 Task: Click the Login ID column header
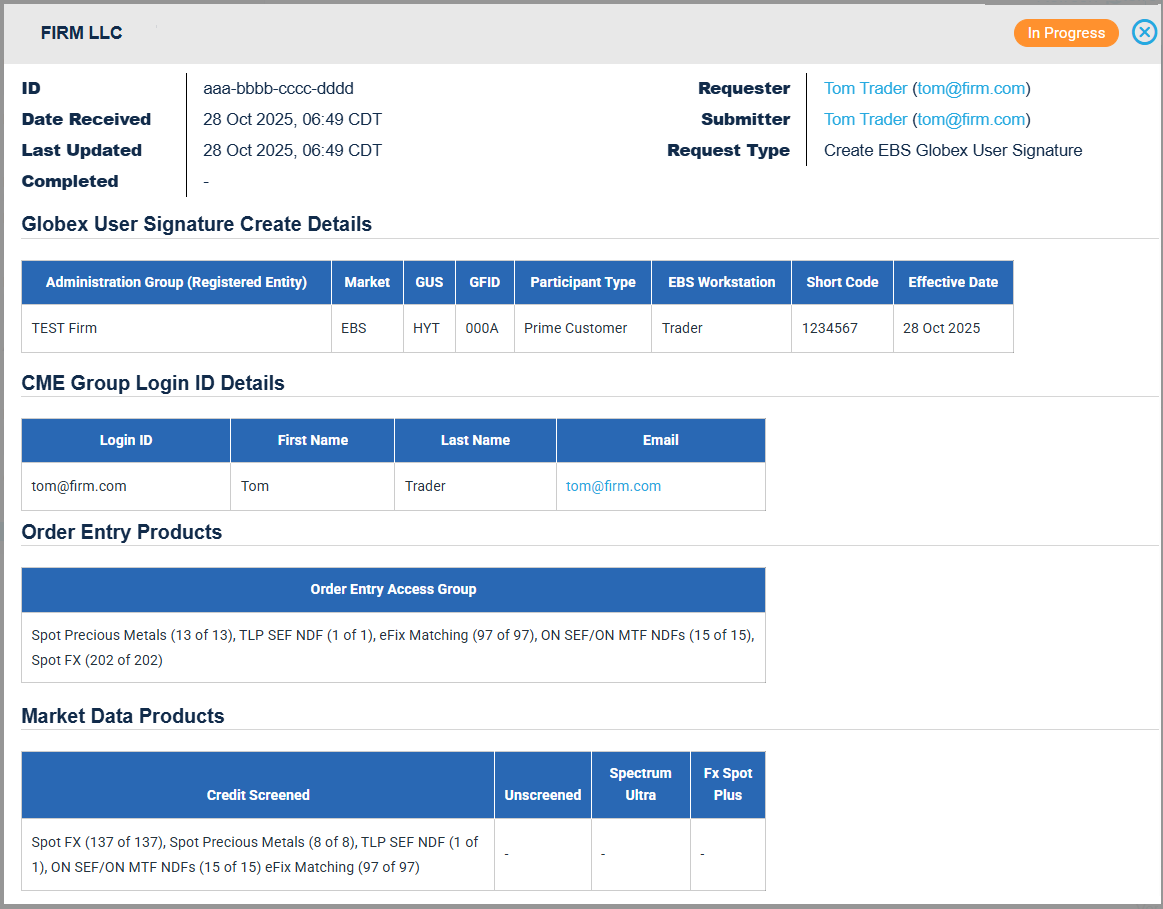click(126, 440)
